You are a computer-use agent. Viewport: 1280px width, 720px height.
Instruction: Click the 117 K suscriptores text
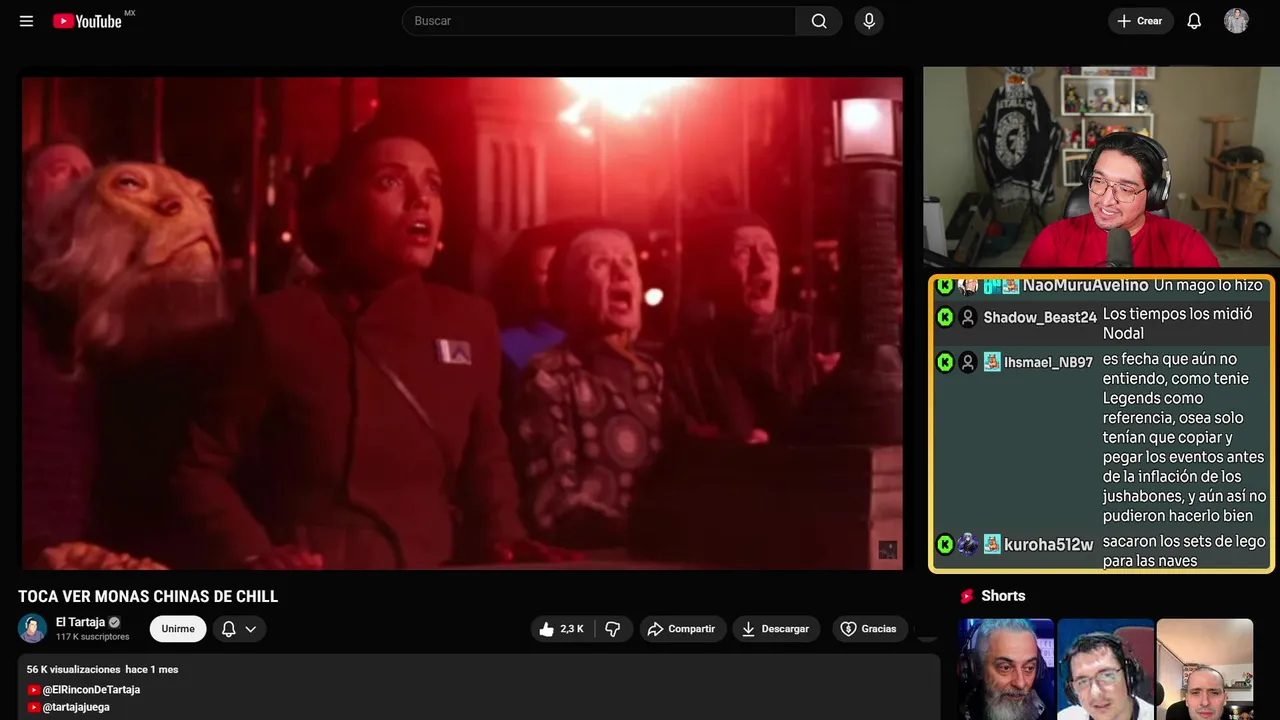93,637
